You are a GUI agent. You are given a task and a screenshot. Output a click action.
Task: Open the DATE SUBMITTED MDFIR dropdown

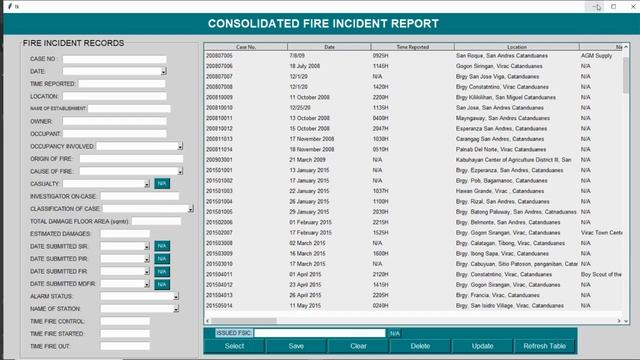[x=147, y=284]
